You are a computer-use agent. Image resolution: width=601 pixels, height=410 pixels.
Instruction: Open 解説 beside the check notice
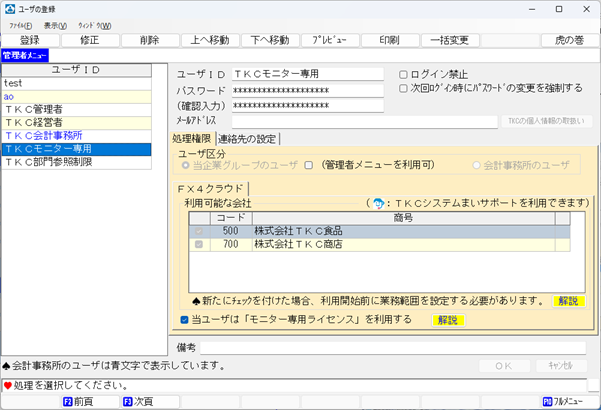[568, 301]
